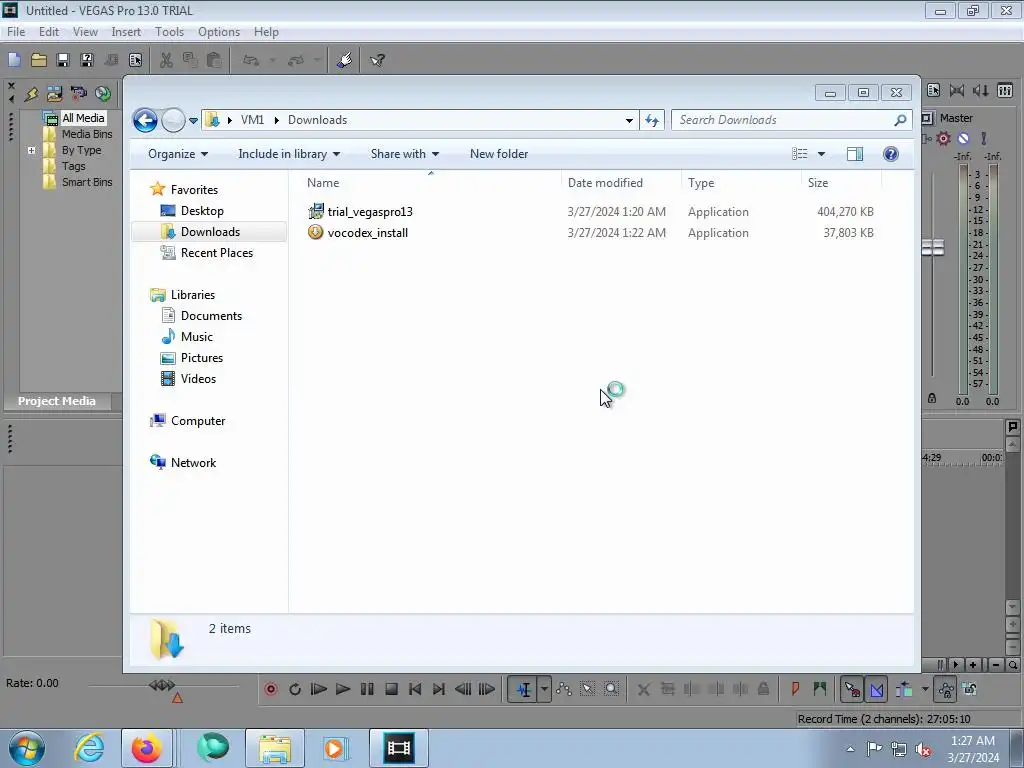Click the Open folder icon in VEGAS toolbar
Screen dimensions: 1024x768
[39, 60]
